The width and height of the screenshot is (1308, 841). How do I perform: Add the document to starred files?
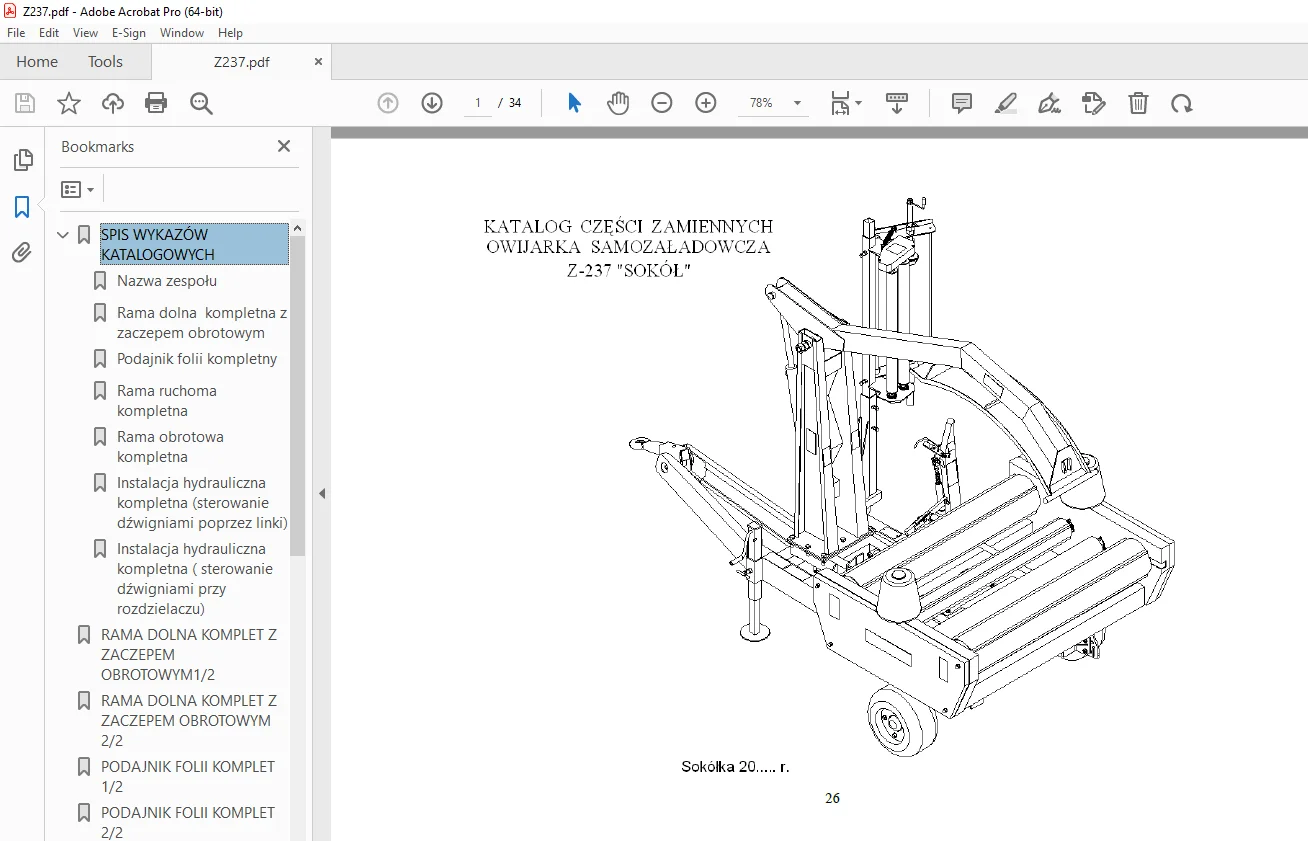(69, 103)
